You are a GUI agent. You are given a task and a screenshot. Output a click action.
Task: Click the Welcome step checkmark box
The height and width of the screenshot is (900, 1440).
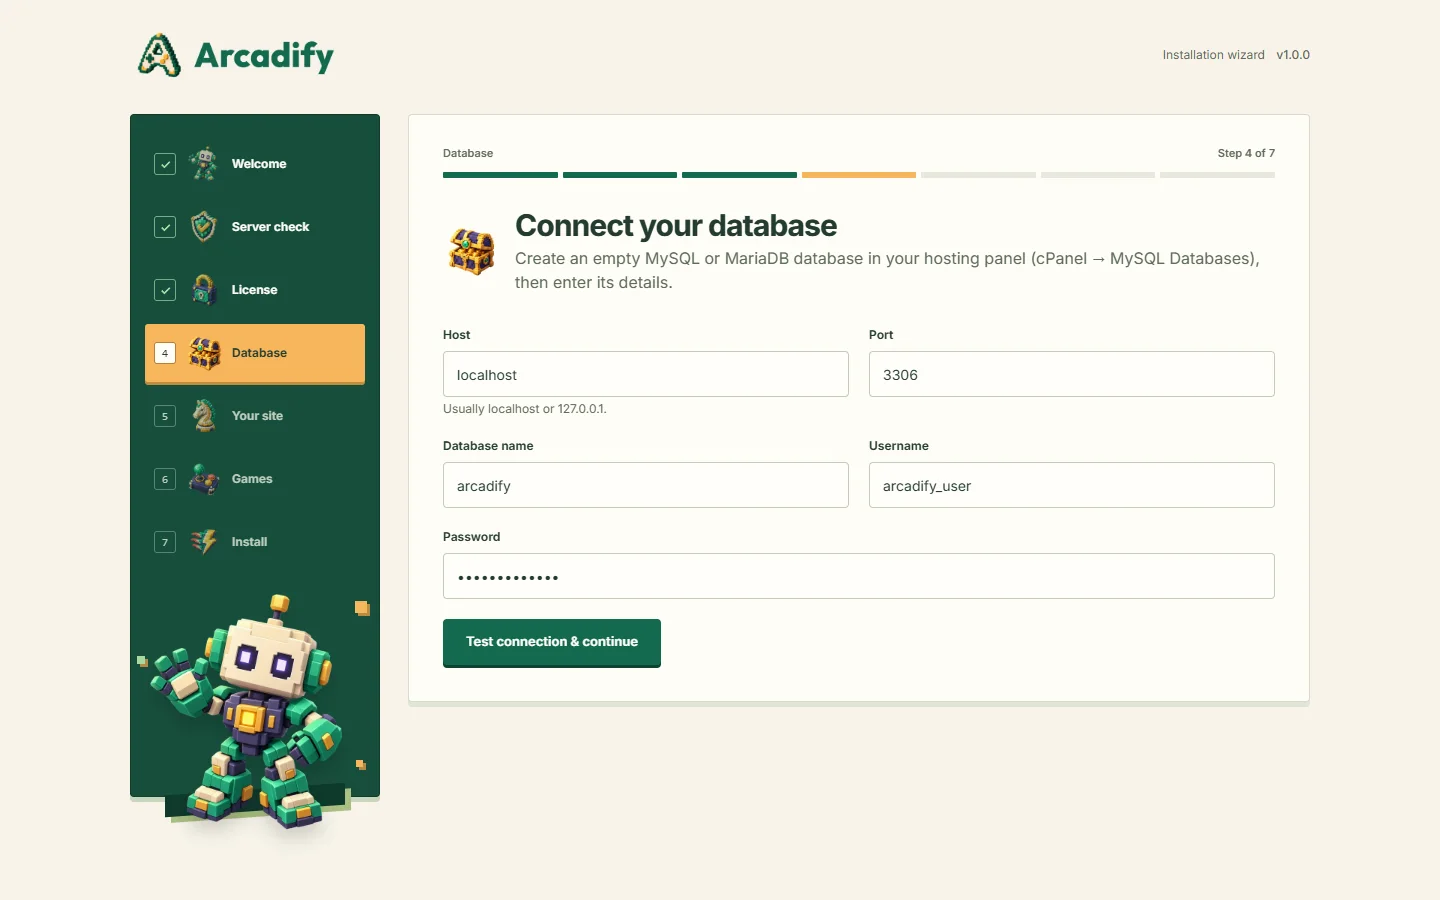[165, 164]
